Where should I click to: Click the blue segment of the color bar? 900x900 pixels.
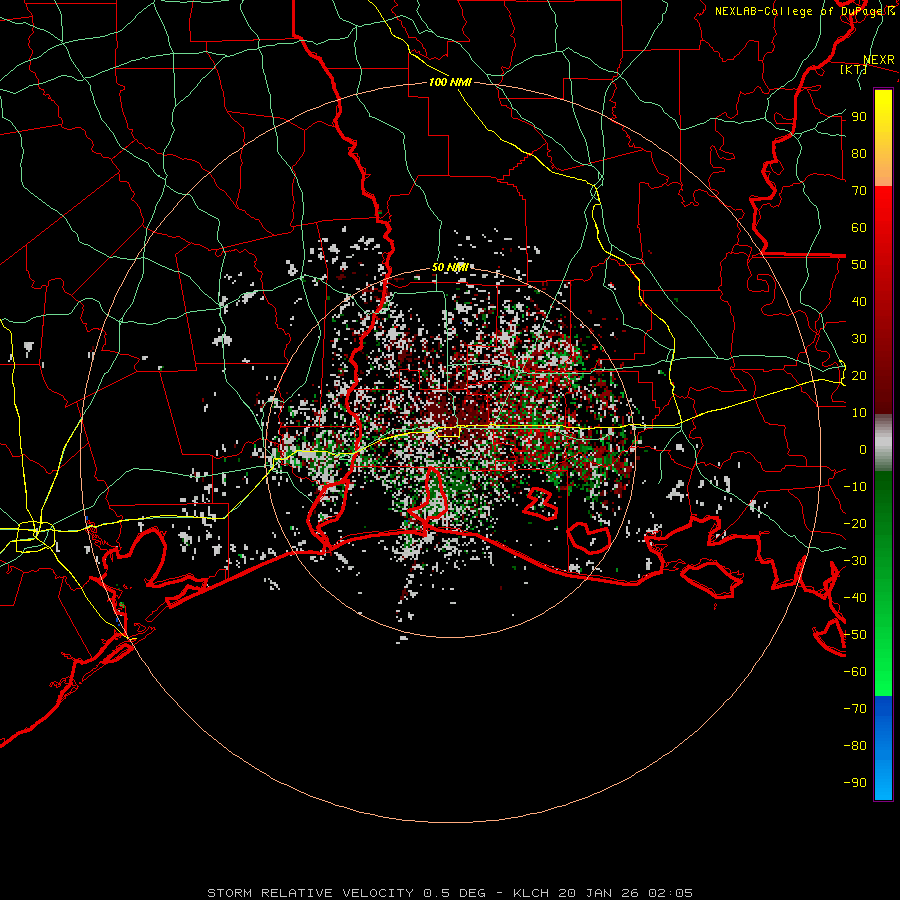883,748
